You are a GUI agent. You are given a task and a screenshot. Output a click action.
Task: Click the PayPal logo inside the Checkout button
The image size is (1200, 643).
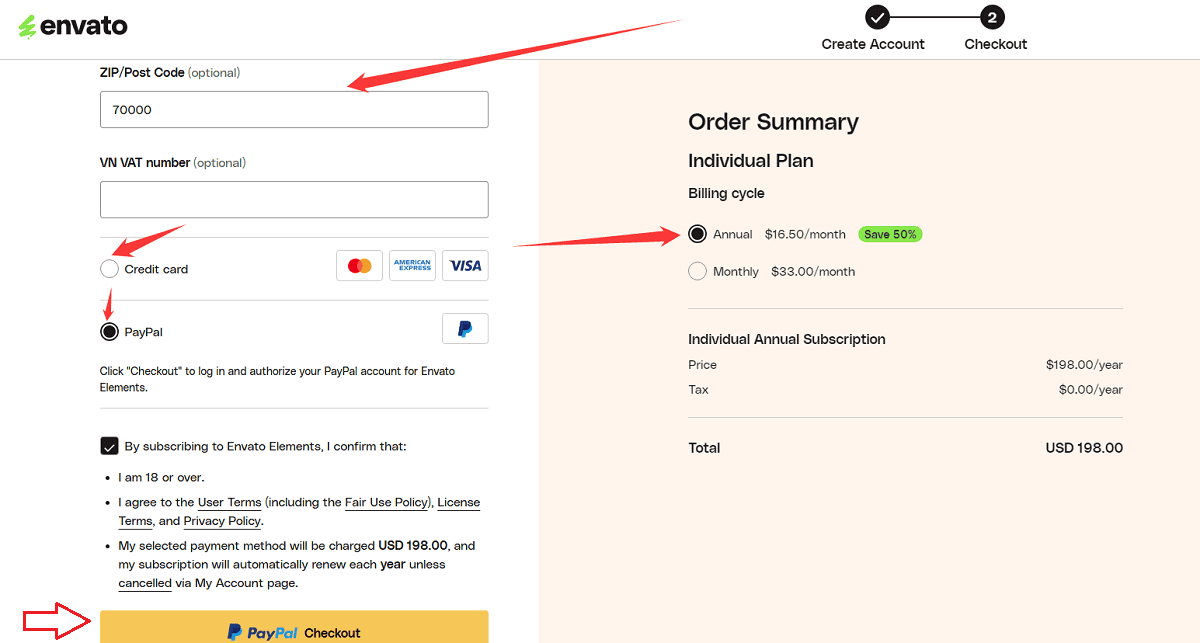258,631
